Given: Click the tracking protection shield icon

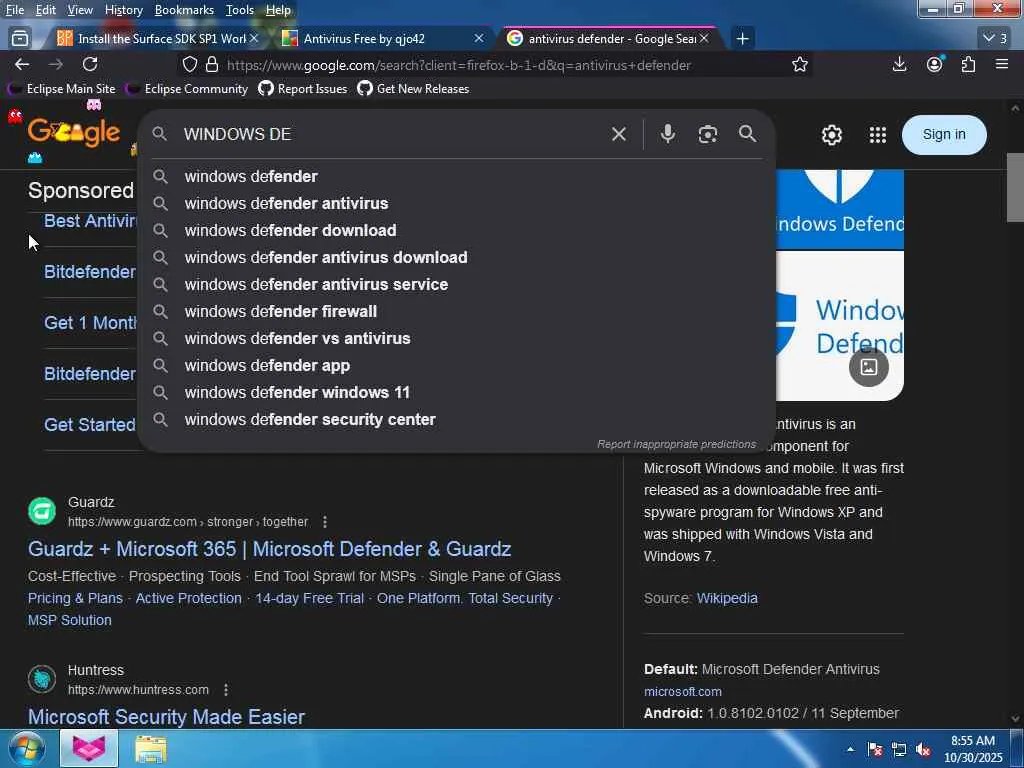Looking at the screenshot, I should click(x=189, y=65).
